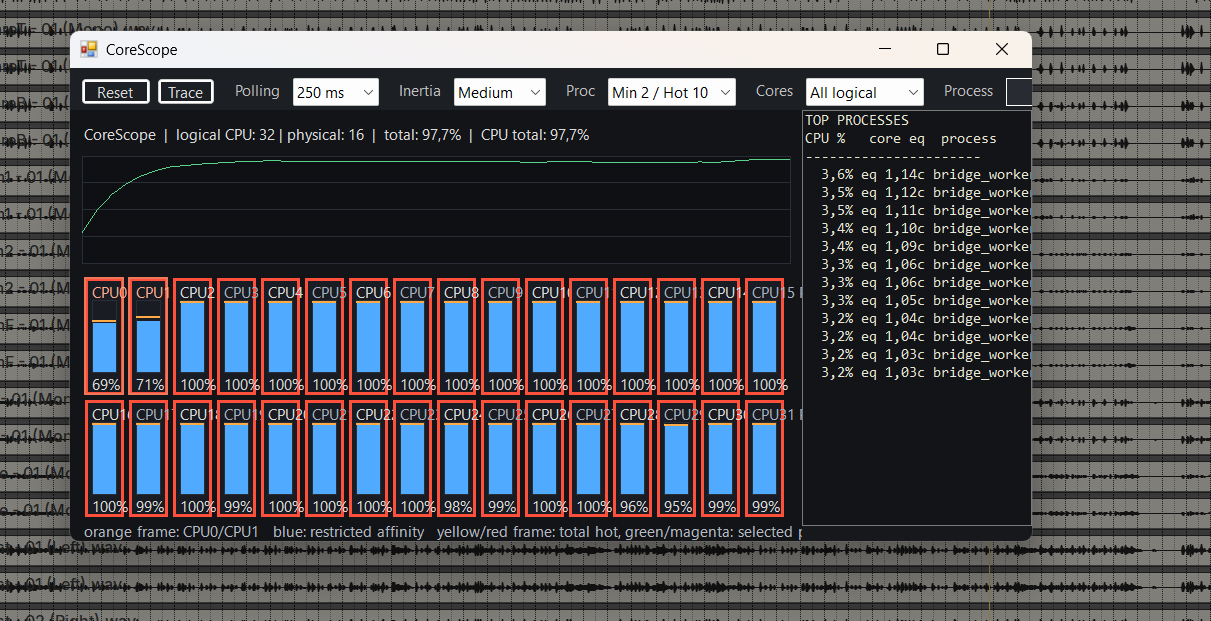The width and height of the screenshot is (1211, 621).
Task: Click the process row showing 3,5% eq 1,11c
Action: point(917,210)
